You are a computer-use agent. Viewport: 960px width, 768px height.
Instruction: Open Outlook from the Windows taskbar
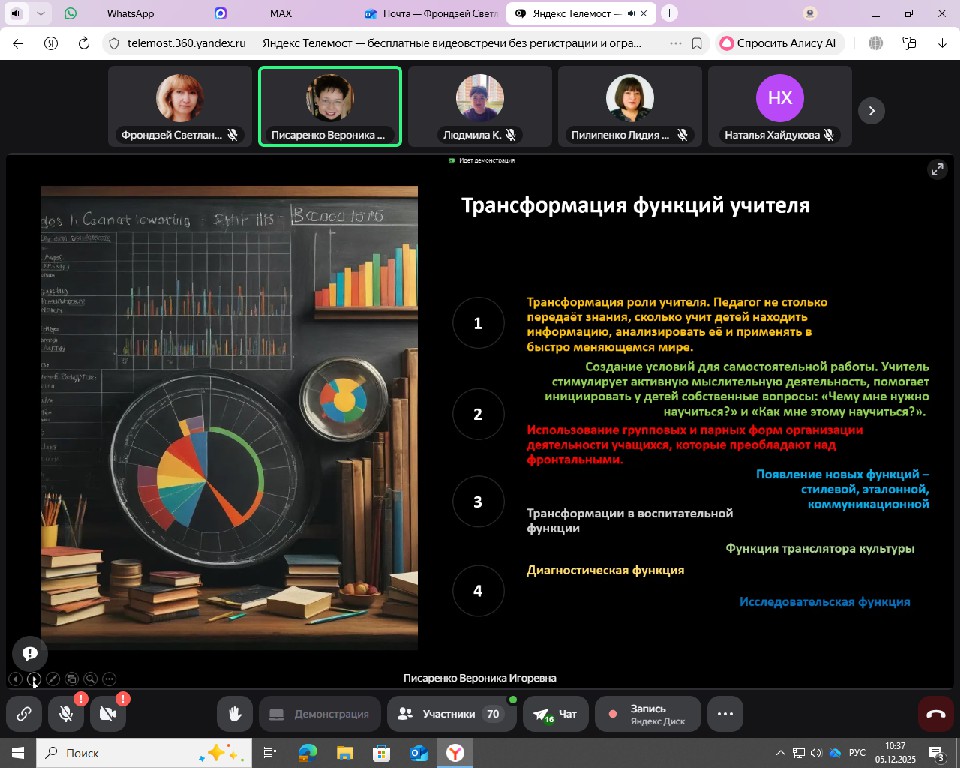tap(419, 752)
